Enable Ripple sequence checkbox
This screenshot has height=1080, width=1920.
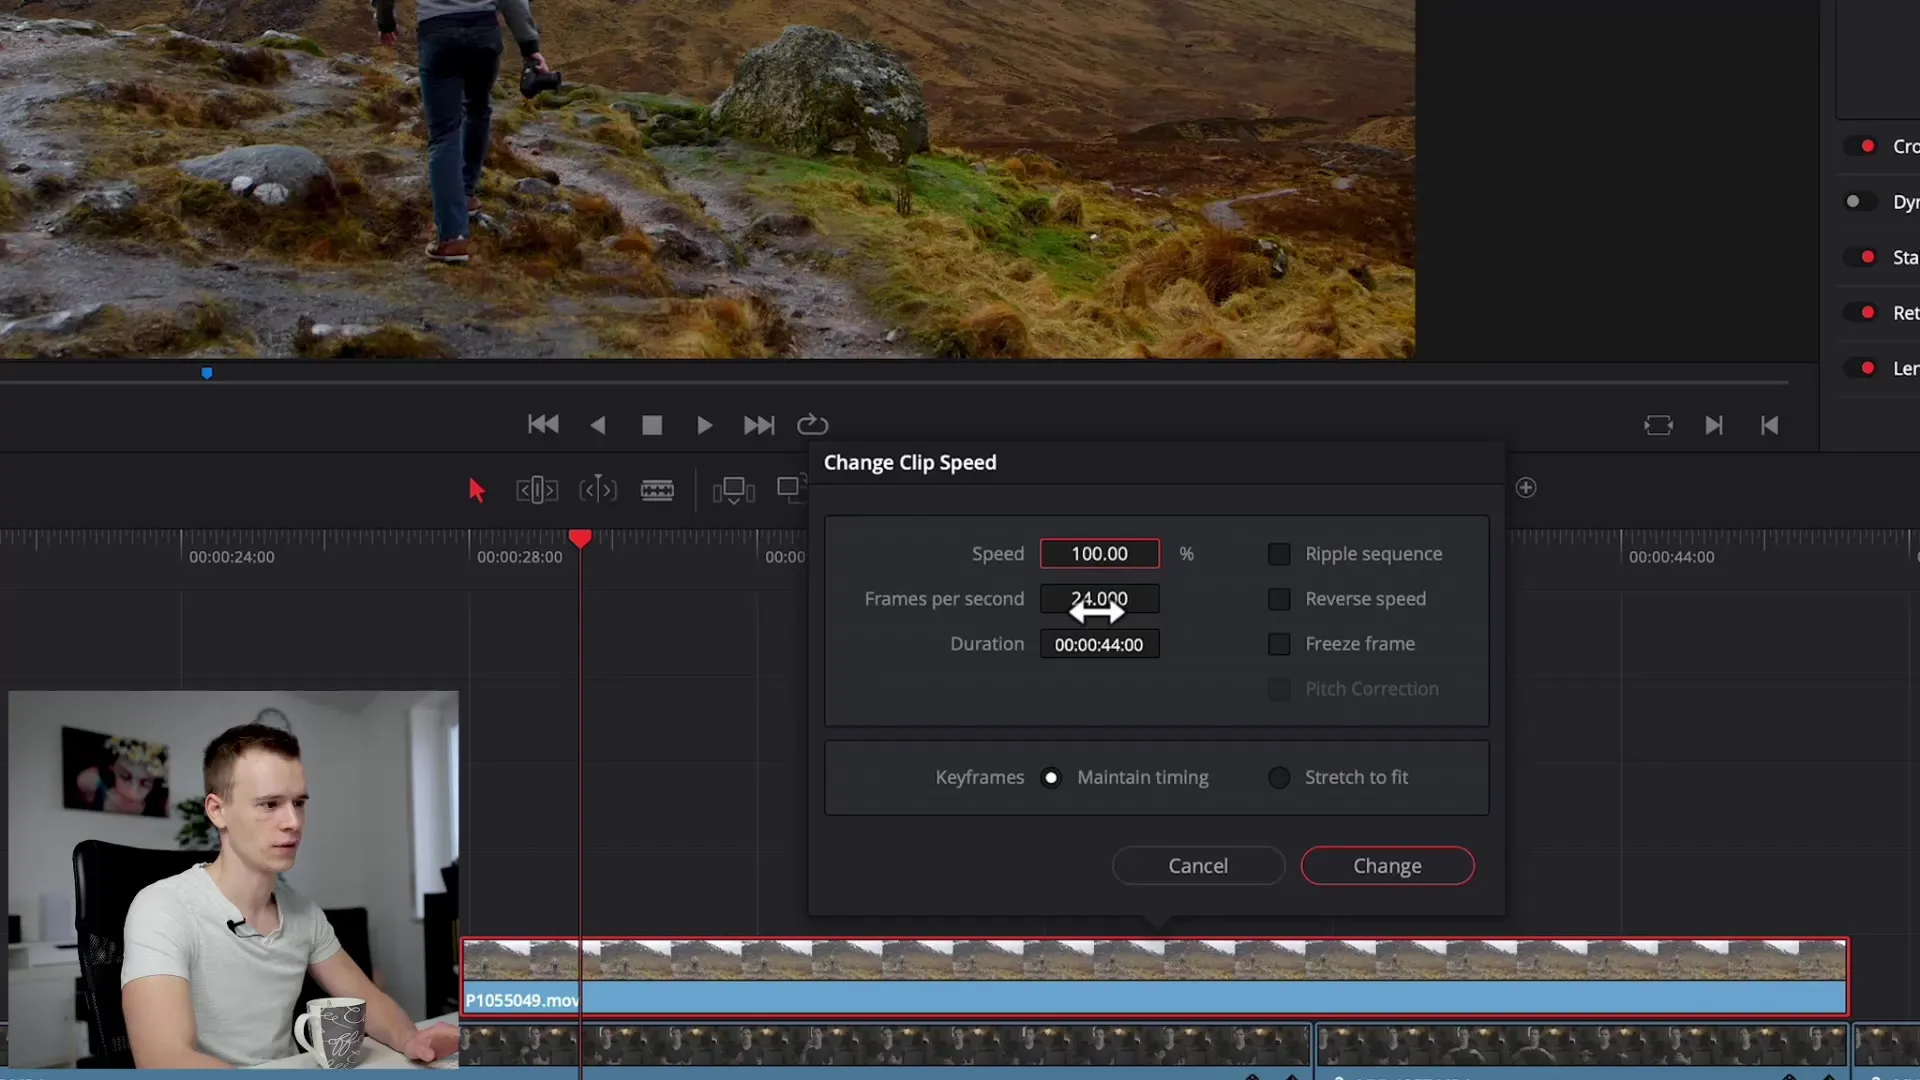point(1279,554)
